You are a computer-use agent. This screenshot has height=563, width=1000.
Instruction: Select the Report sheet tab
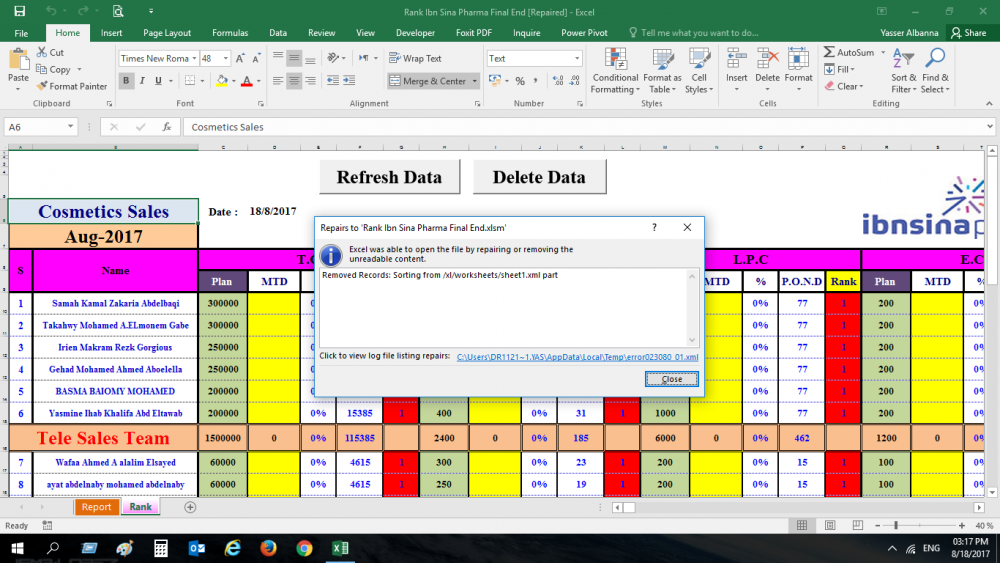(x=96, y=507)
